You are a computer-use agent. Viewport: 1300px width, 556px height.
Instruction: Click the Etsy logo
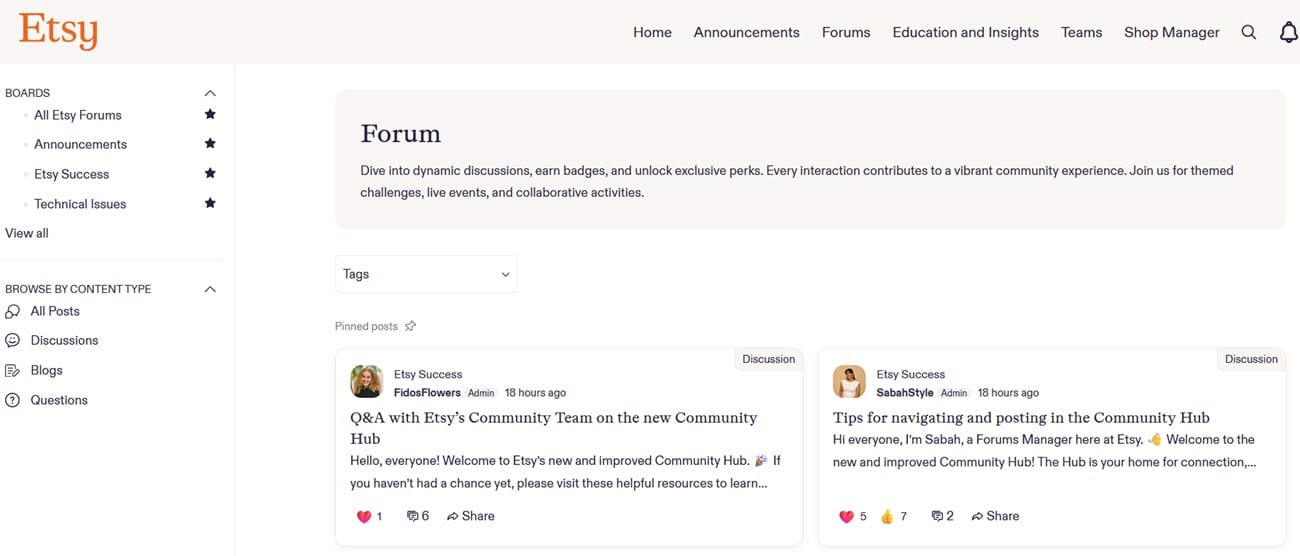click(x=58, y=31)
